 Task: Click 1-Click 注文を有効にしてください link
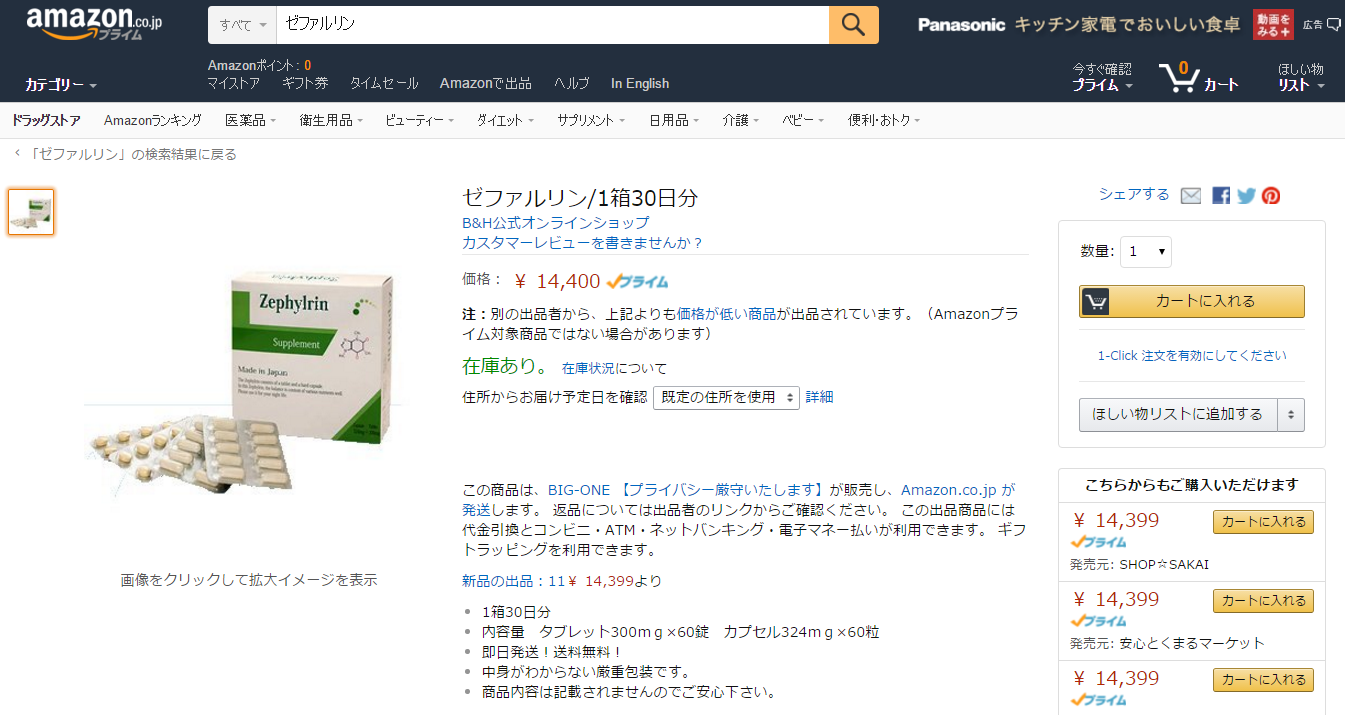[x=1192, y=355]
